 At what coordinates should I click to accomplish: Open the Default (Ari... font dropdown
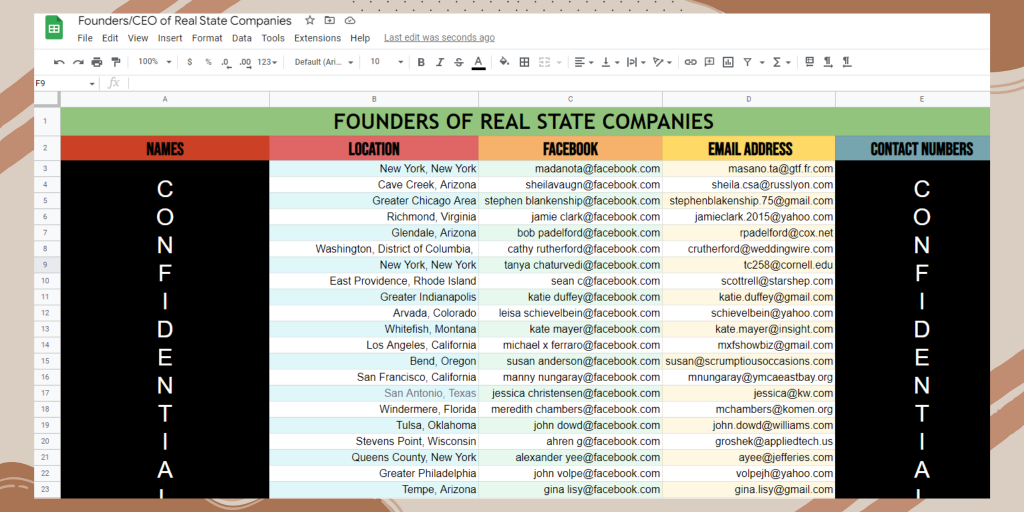323,62
